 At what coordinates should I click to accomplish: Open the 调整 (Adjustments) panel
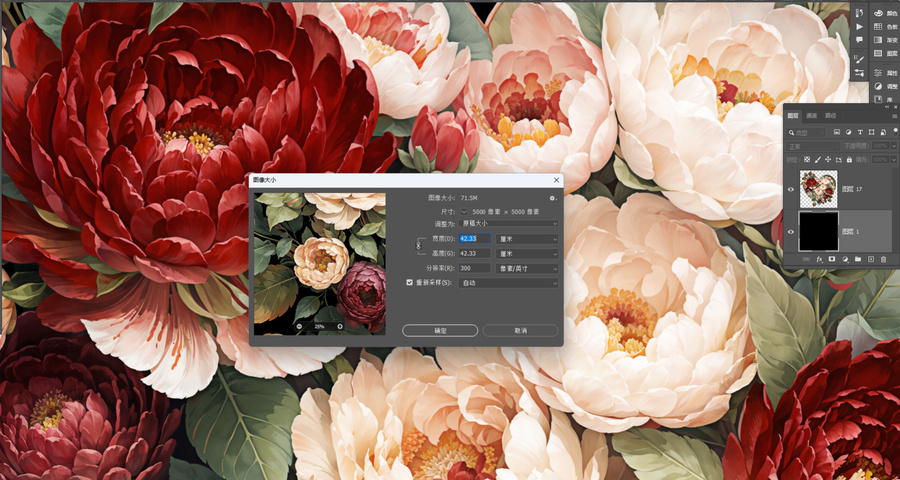885,86
